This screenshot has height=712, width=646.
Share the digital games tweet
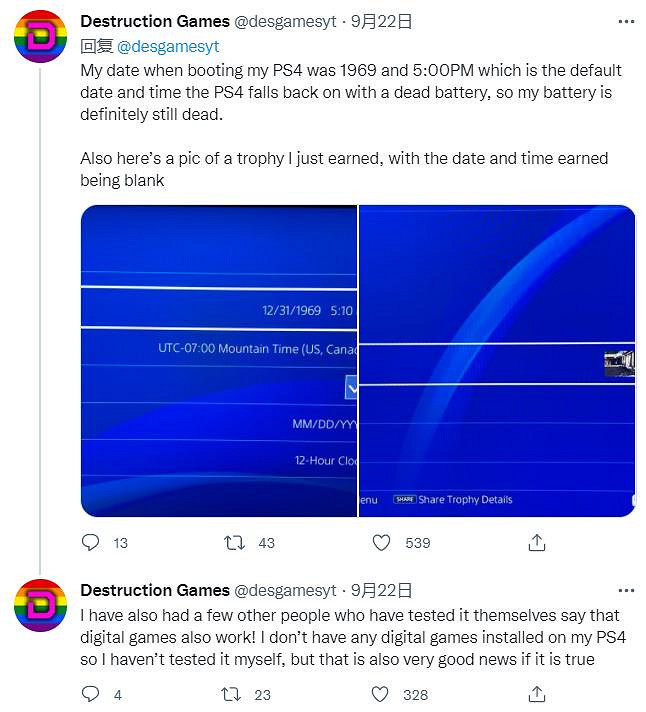tap(537, 694)
